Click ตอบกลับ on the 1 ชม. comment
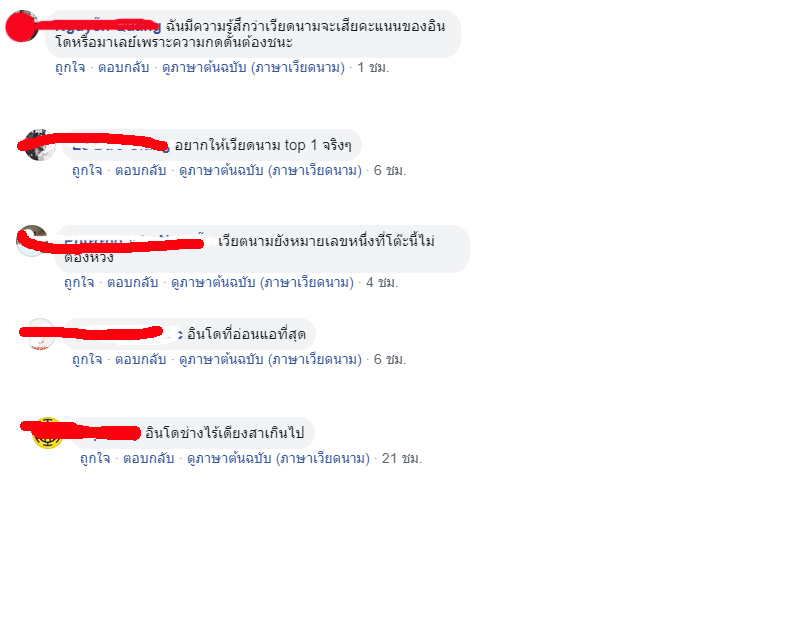The image size is (809, 643). point(123,68)
